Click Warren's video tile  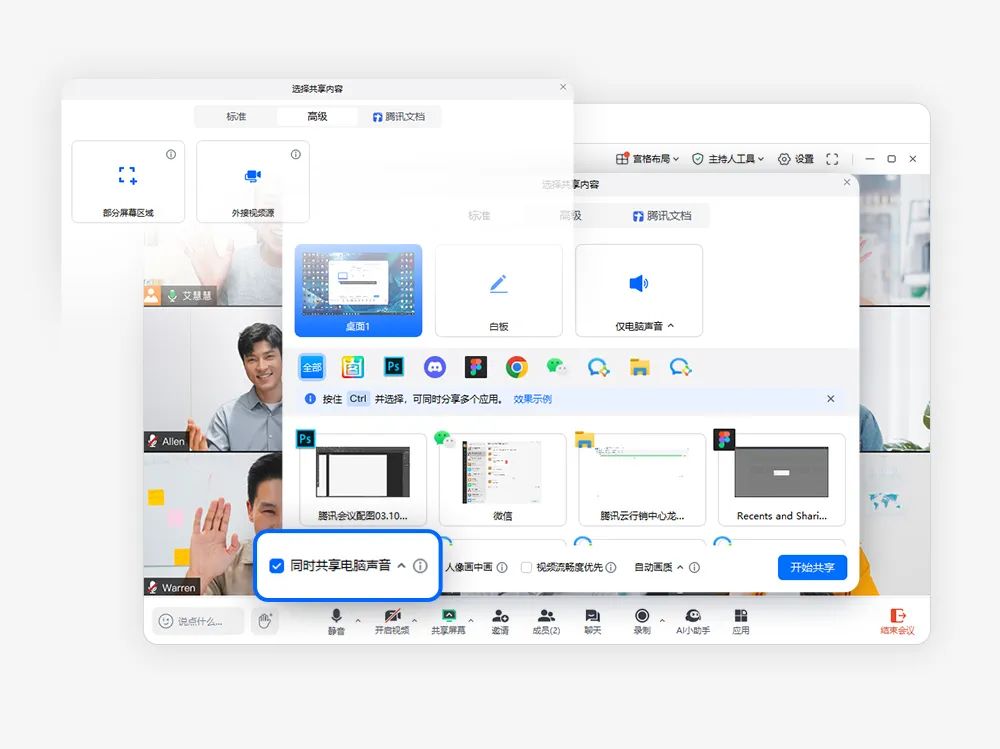[213, 524]
